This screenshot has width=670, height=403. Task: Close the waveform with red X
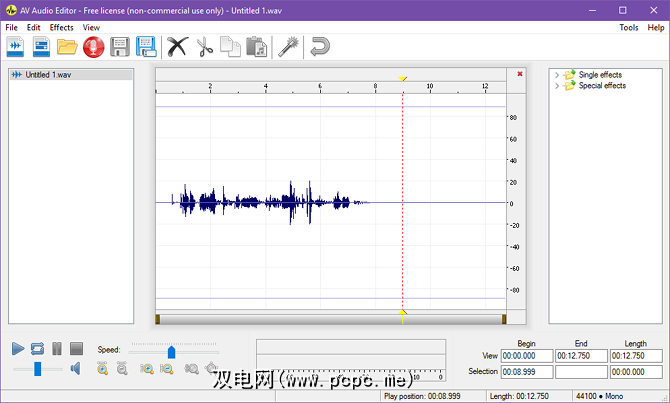click(519, 74)
